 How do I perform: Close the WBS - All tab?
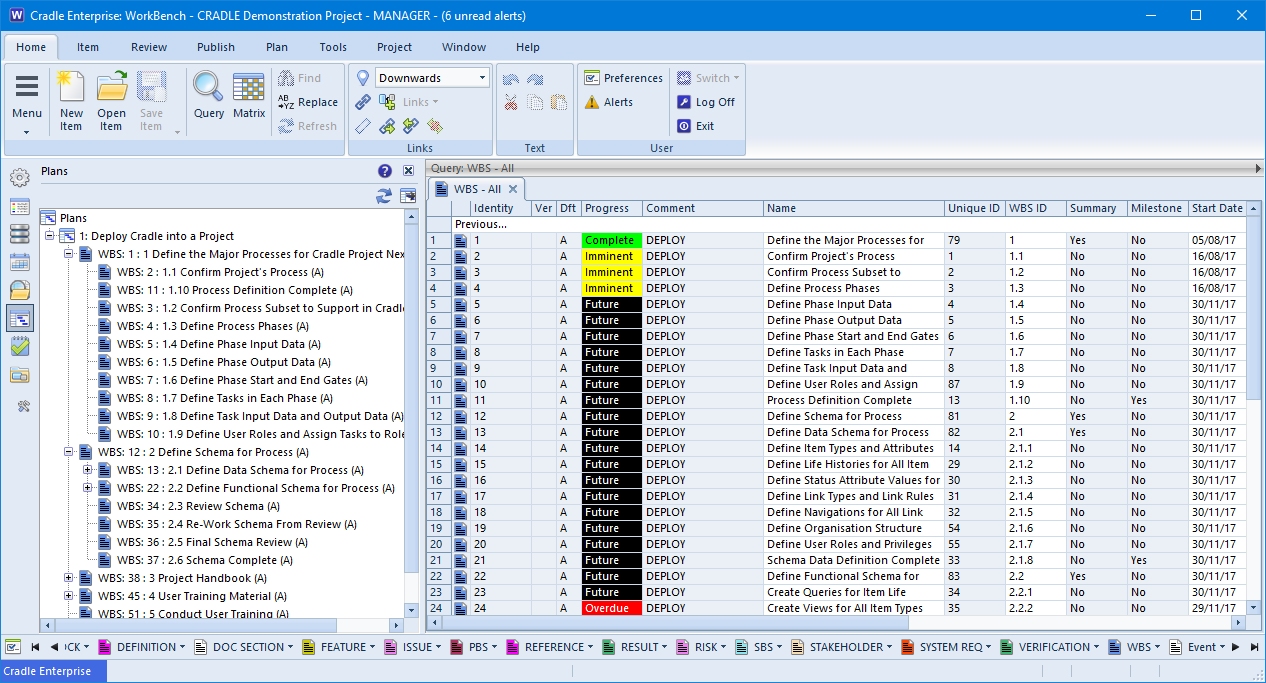coord(512,189)
